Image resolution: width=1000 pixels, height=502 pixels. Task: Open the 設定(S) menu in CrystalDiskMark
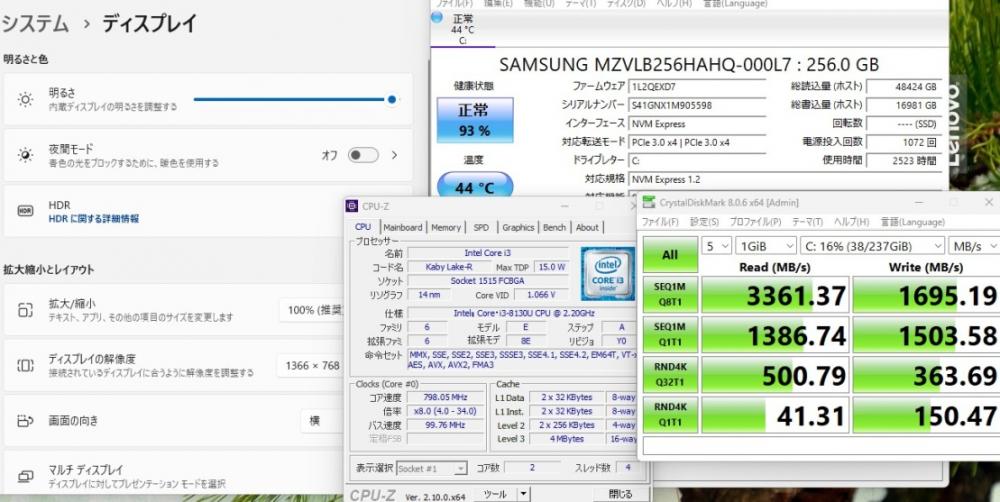coord(704,222)
